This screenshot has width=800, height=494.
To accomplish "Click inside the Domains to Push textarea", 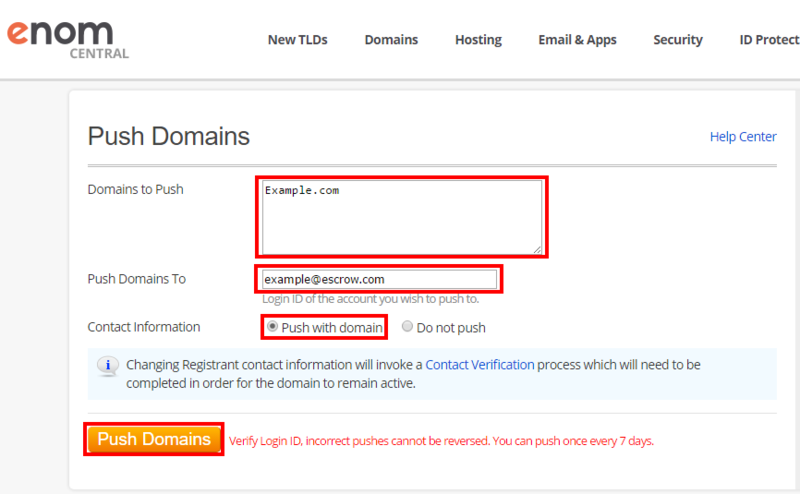I will (401, 217).
